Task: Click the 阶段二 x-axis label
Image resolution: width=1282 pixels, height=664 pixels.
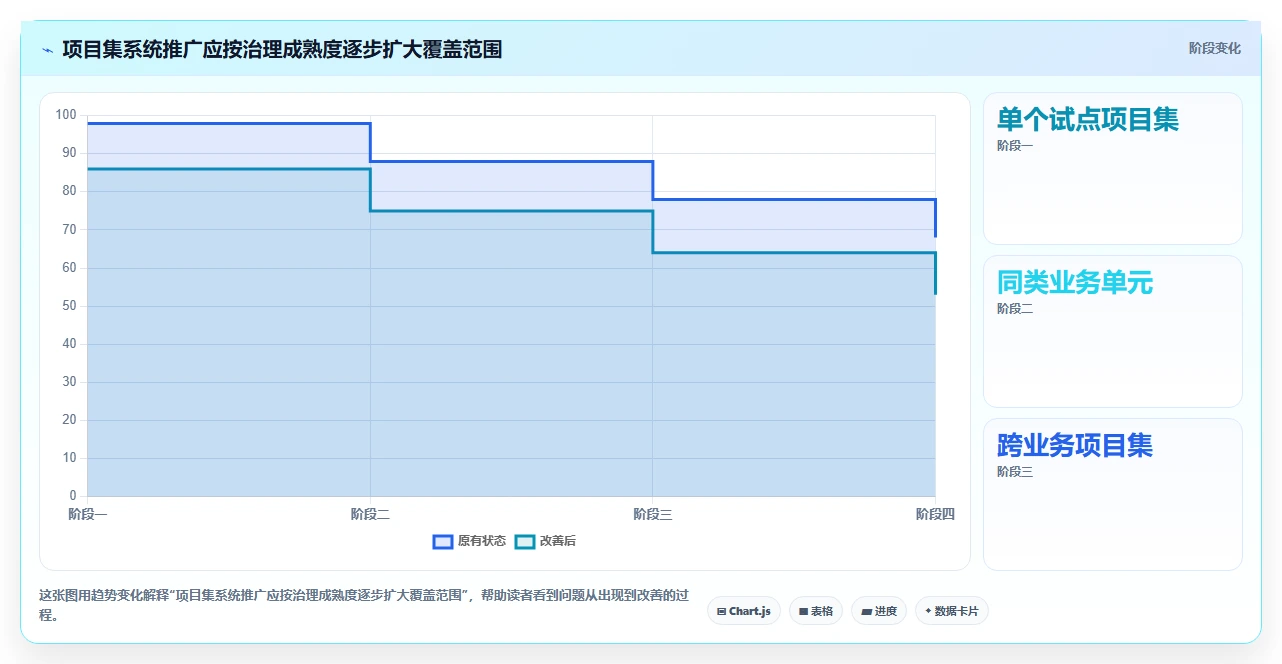Action: pyautogui.click(x=370, y=514)
